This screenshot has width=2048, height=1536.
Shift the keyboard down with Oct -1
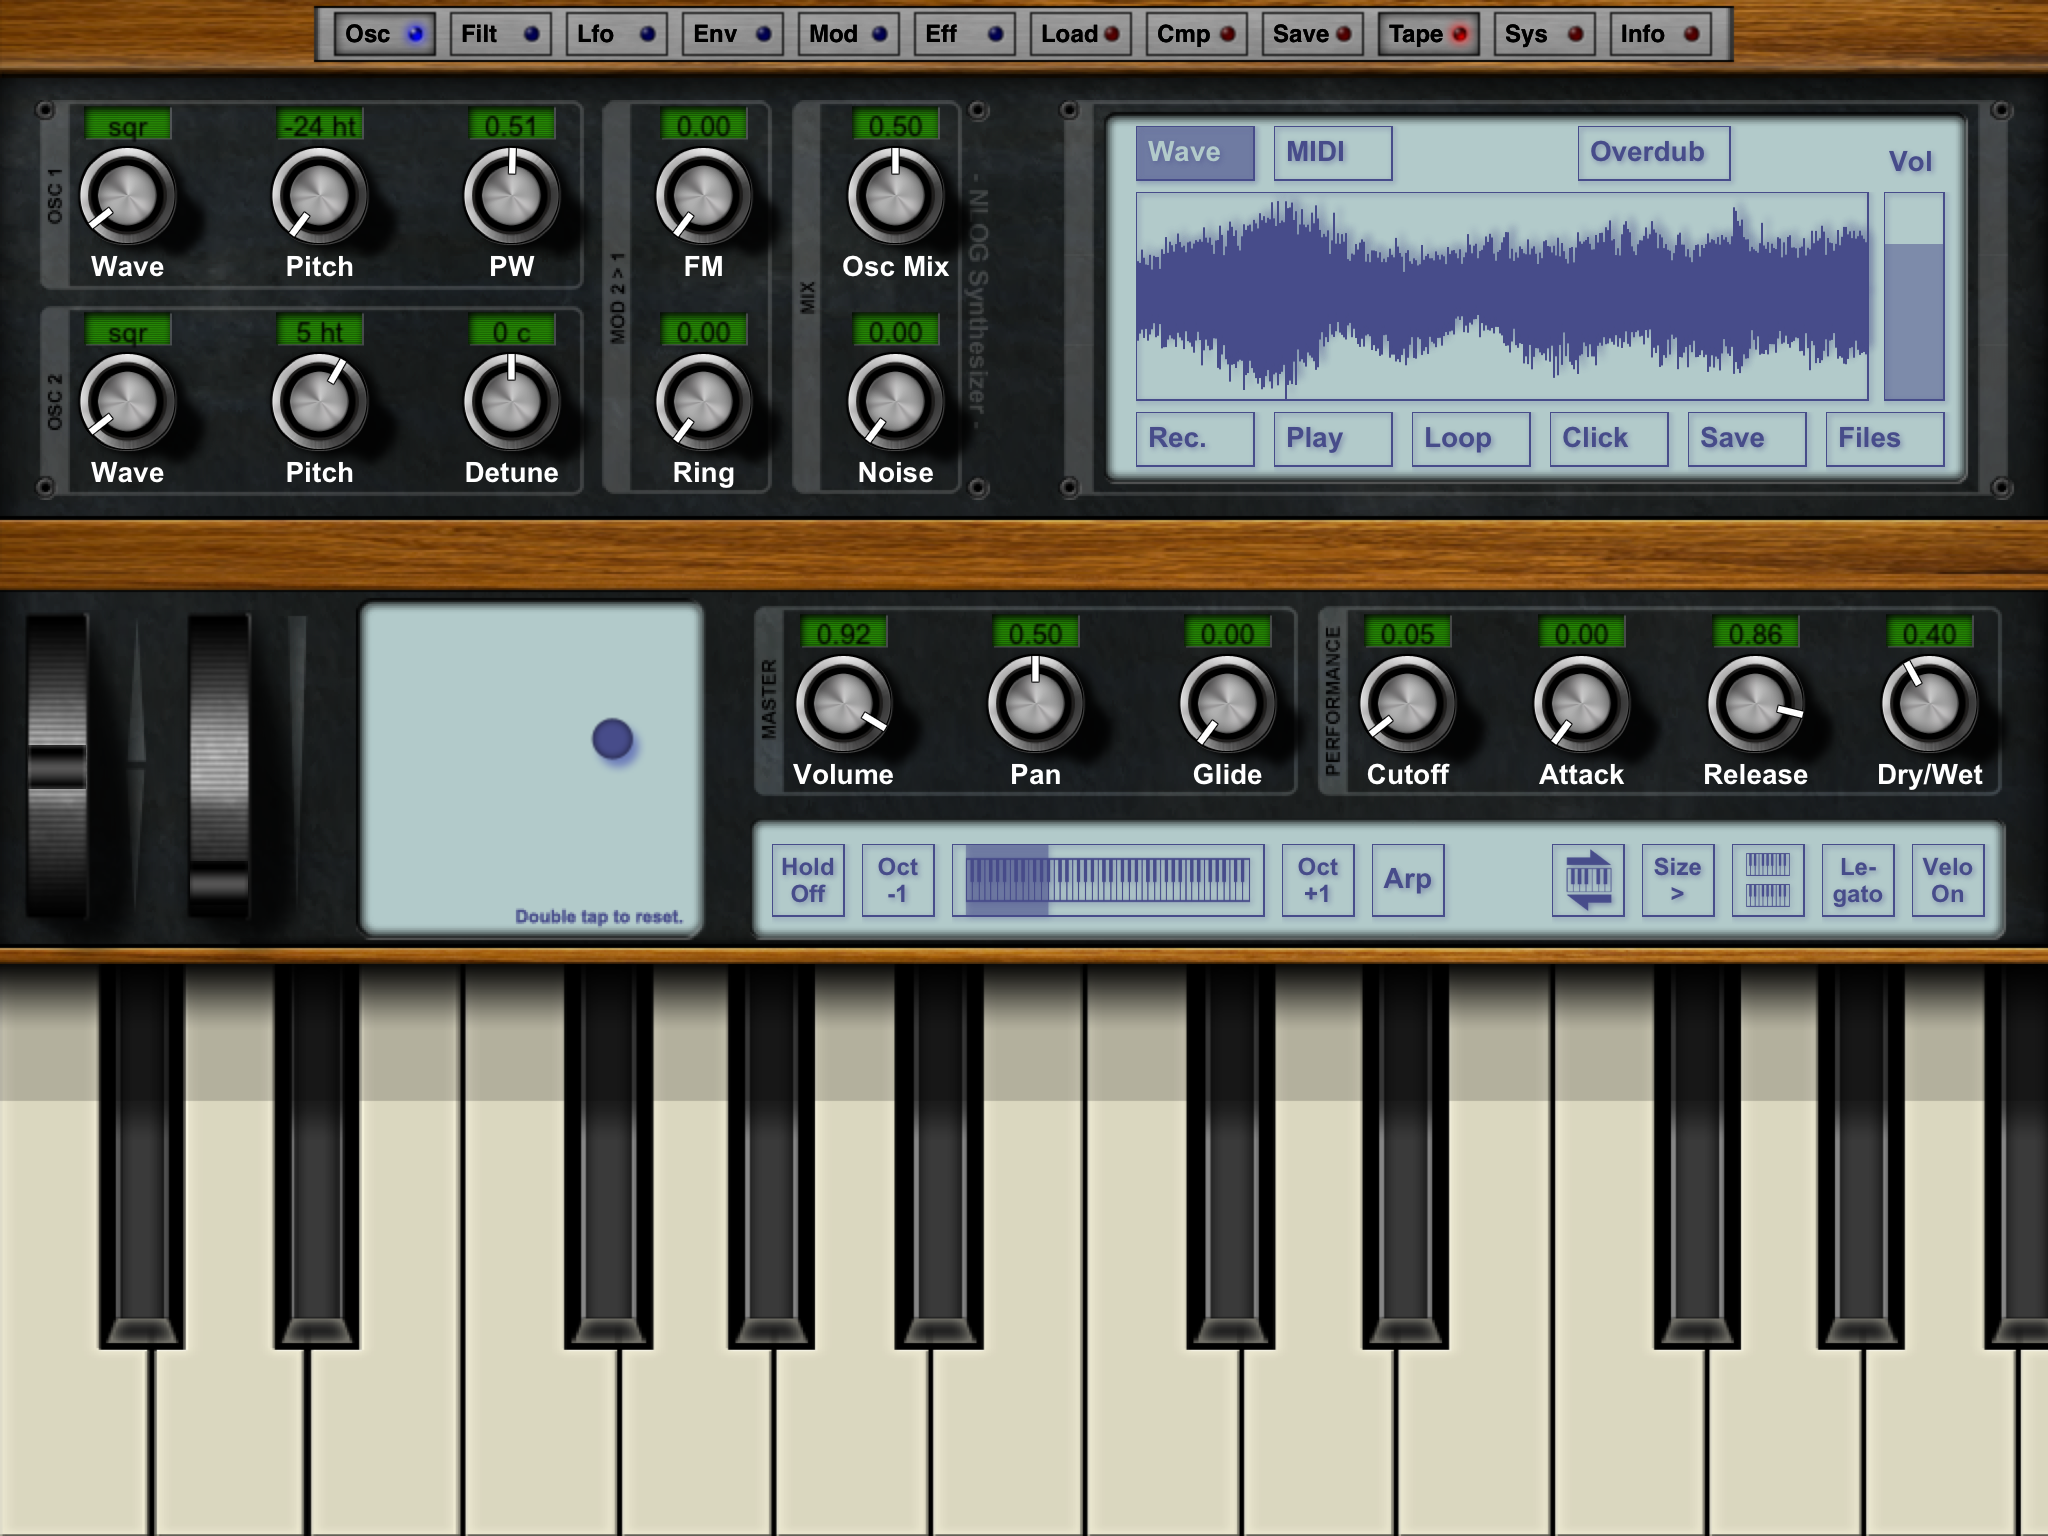(x=897, y=880)
